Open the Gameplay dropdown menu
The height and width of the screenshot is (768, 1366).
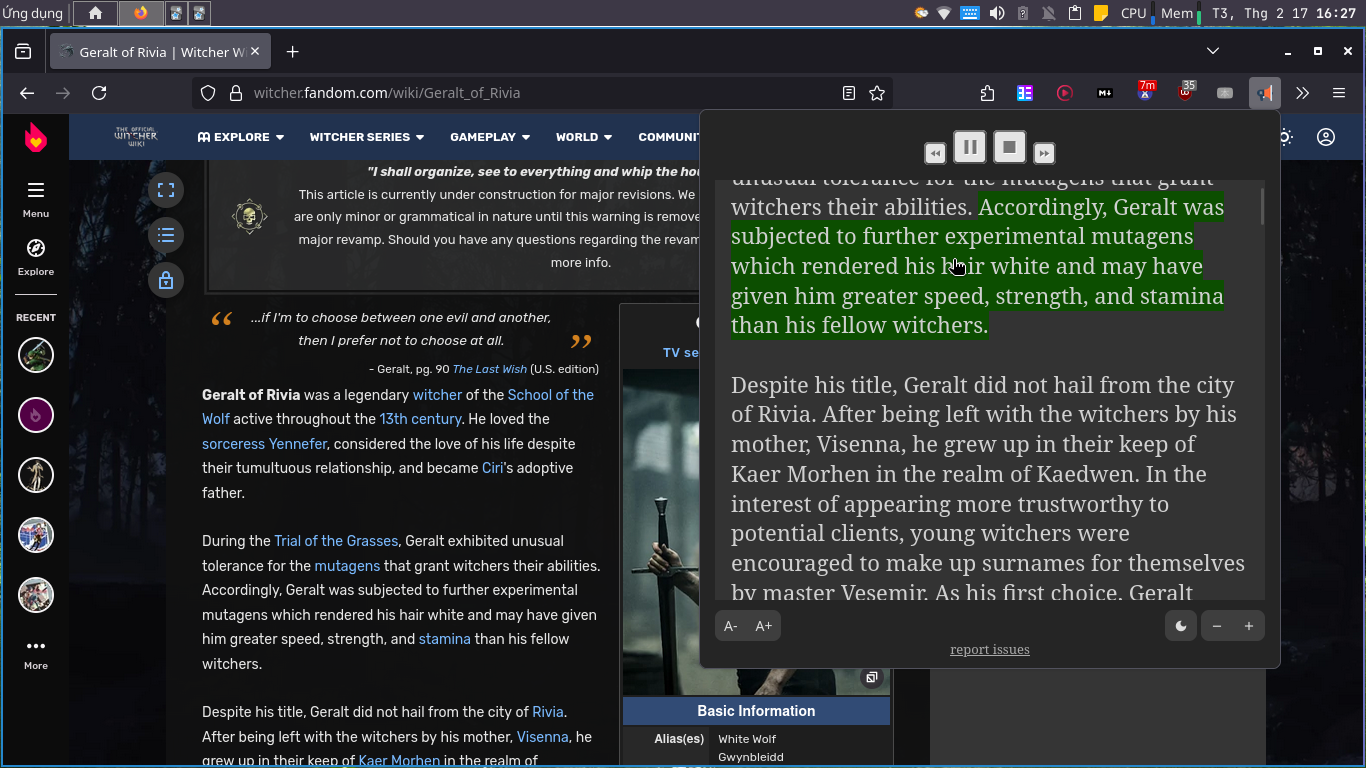(489, 137)
